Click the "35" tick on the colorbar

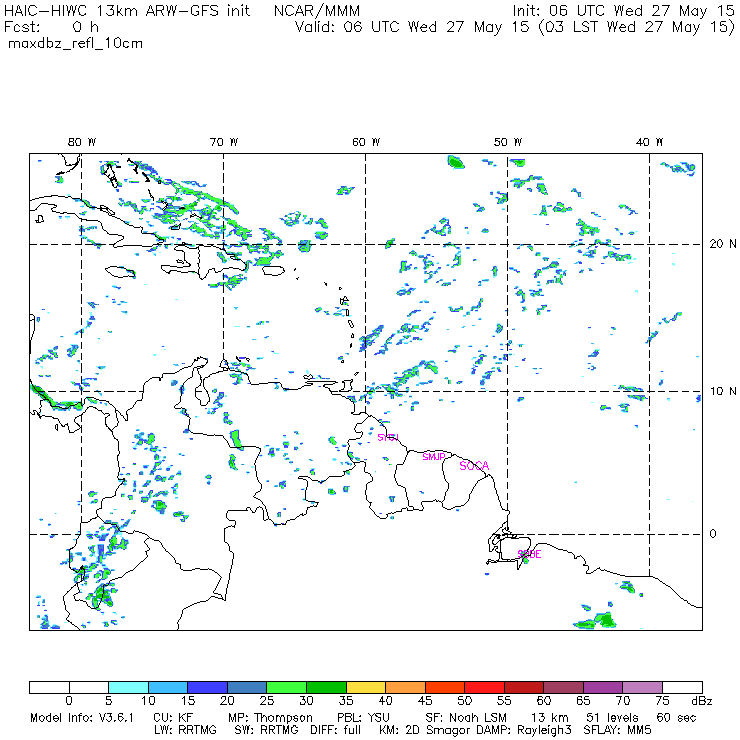346,701
